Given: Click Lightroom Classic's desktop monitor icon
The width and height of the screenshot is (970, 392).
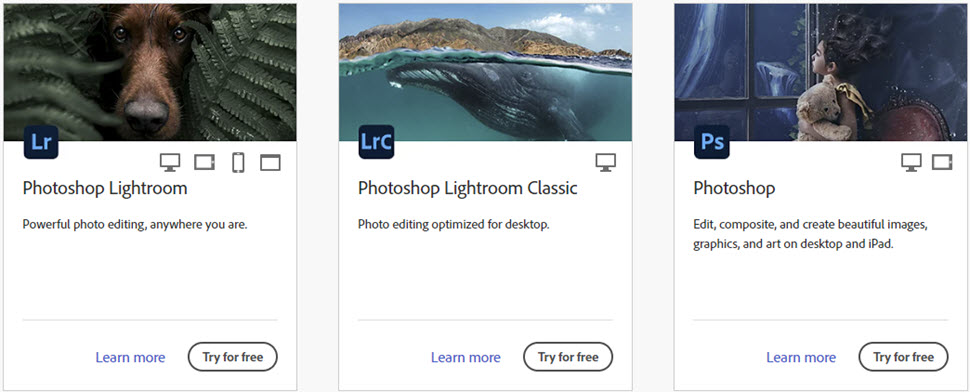Looking at the screenshot, I should 606,163.
